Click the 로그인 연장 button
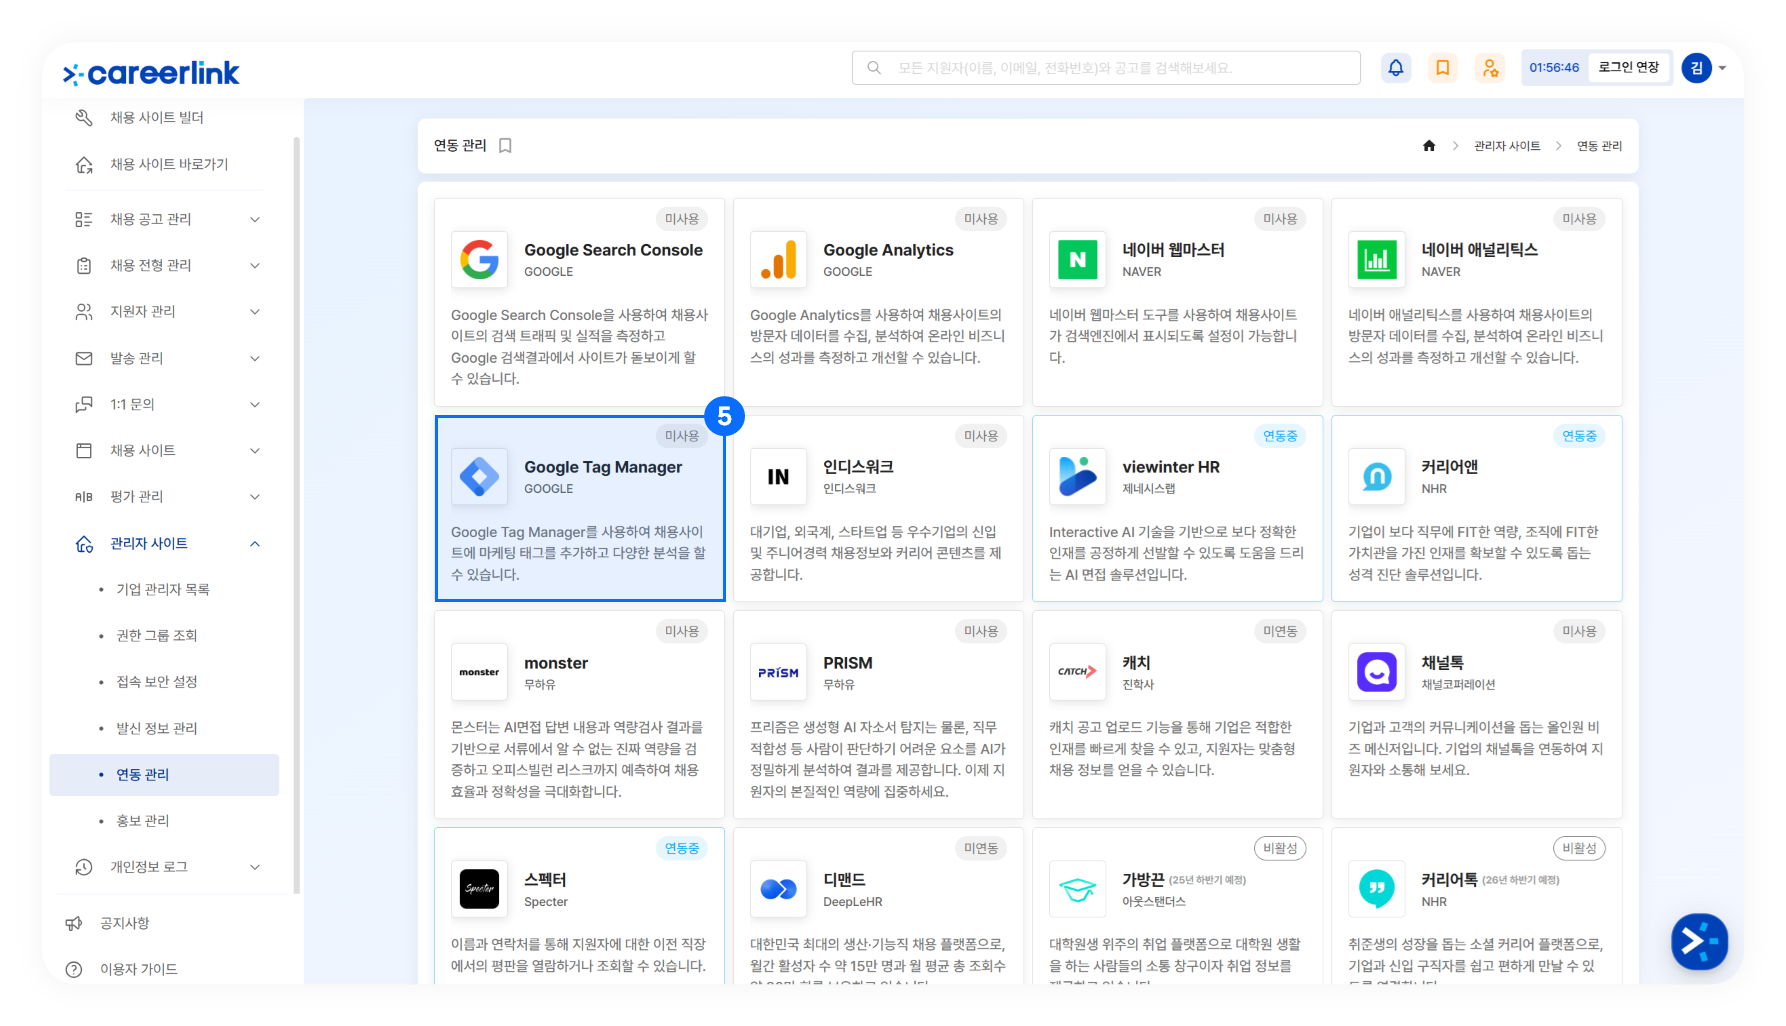Viewport: 1786px width, 1026px height. pyautogui.click(x=1629, y=68)
